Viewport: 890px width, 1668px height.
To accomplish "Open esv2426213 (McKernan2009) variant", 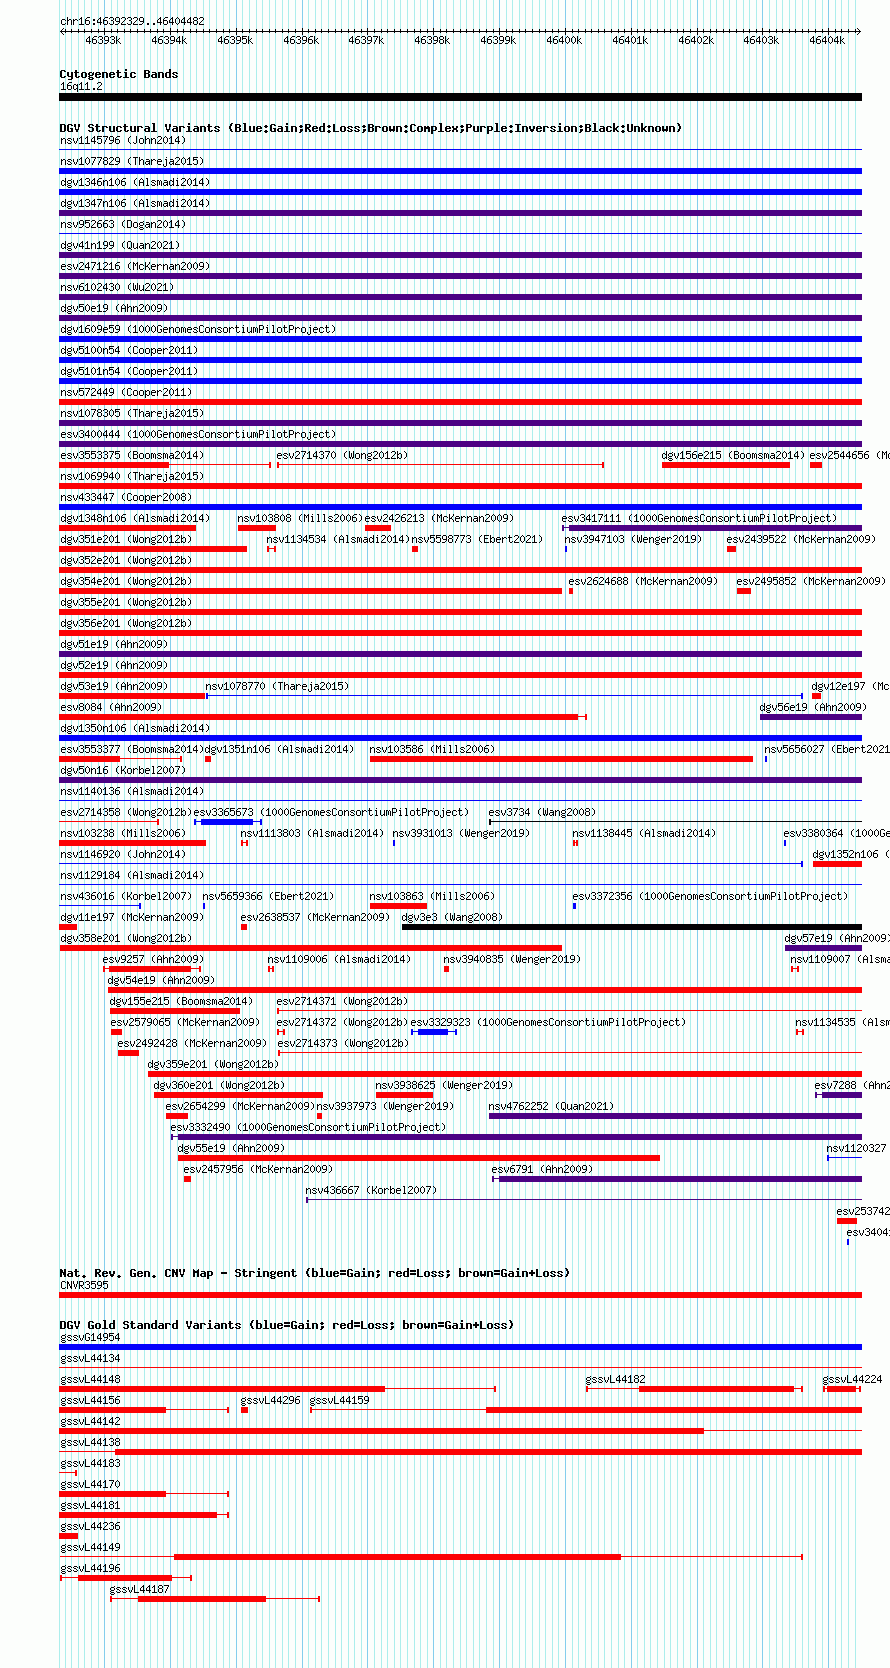I will (x=439, y=518).
